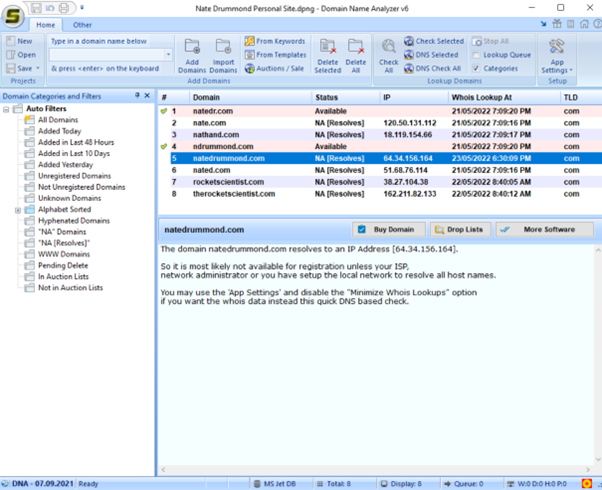Open App Settings menu
602x490 pixels.
[x=557, y=56]
